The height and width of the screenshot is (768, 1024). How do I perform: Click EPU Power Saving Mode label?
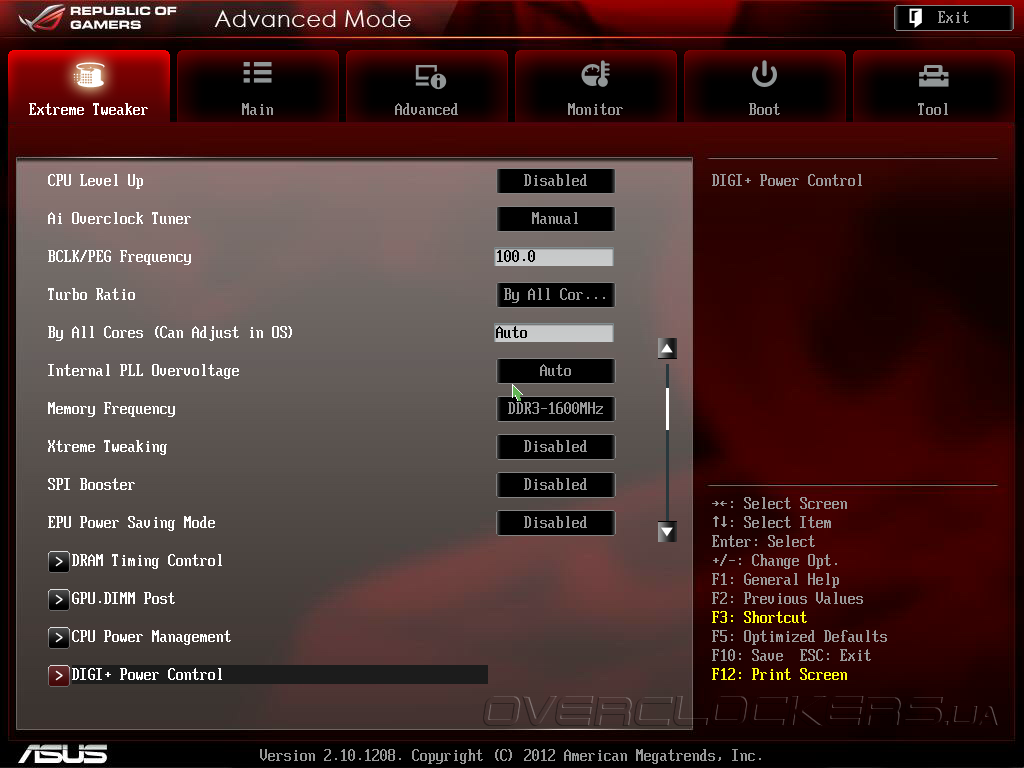coord(131,522)
